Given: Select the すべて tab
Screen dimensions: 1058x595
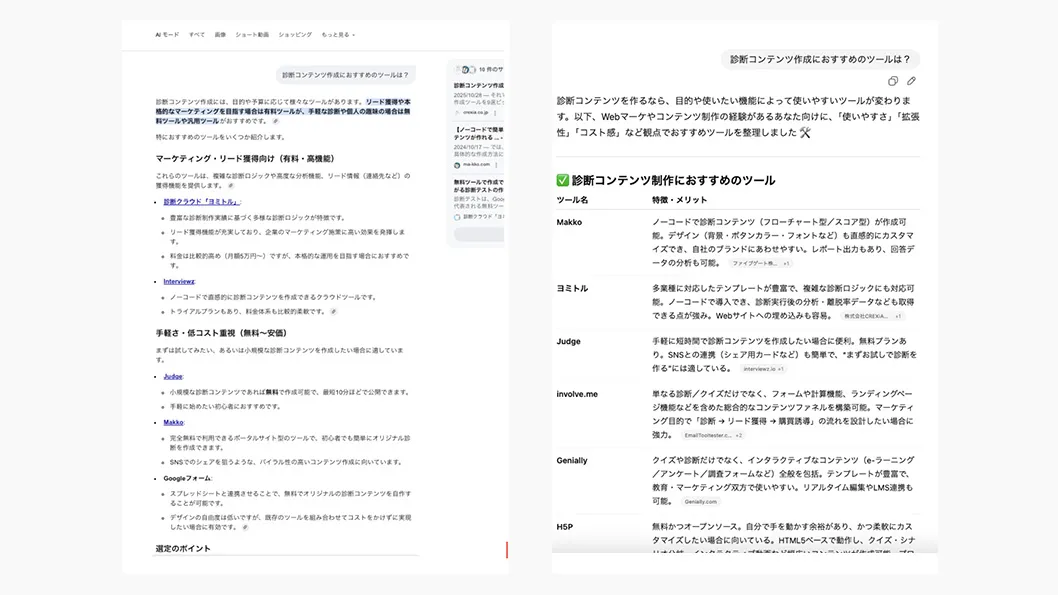Looking at the screenshot, I should click(197, 34).
